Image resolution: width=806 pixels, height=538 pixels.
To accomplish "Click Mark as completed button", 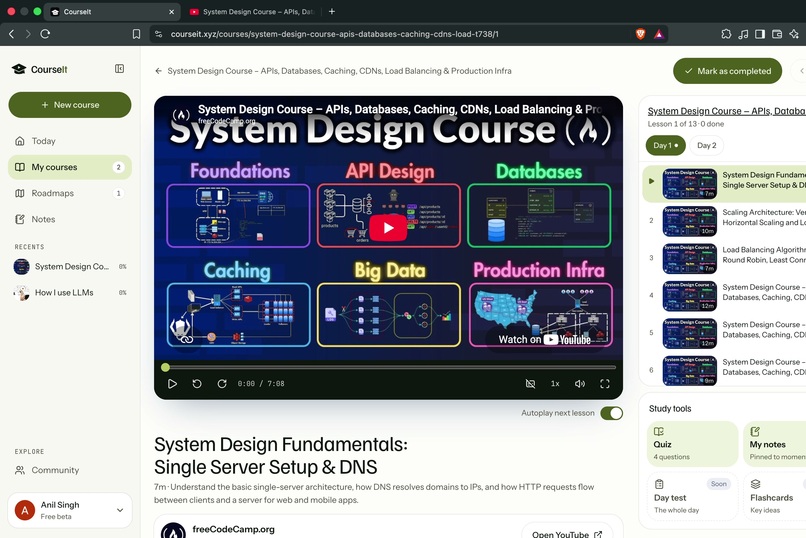I will [x=727, y=71].
